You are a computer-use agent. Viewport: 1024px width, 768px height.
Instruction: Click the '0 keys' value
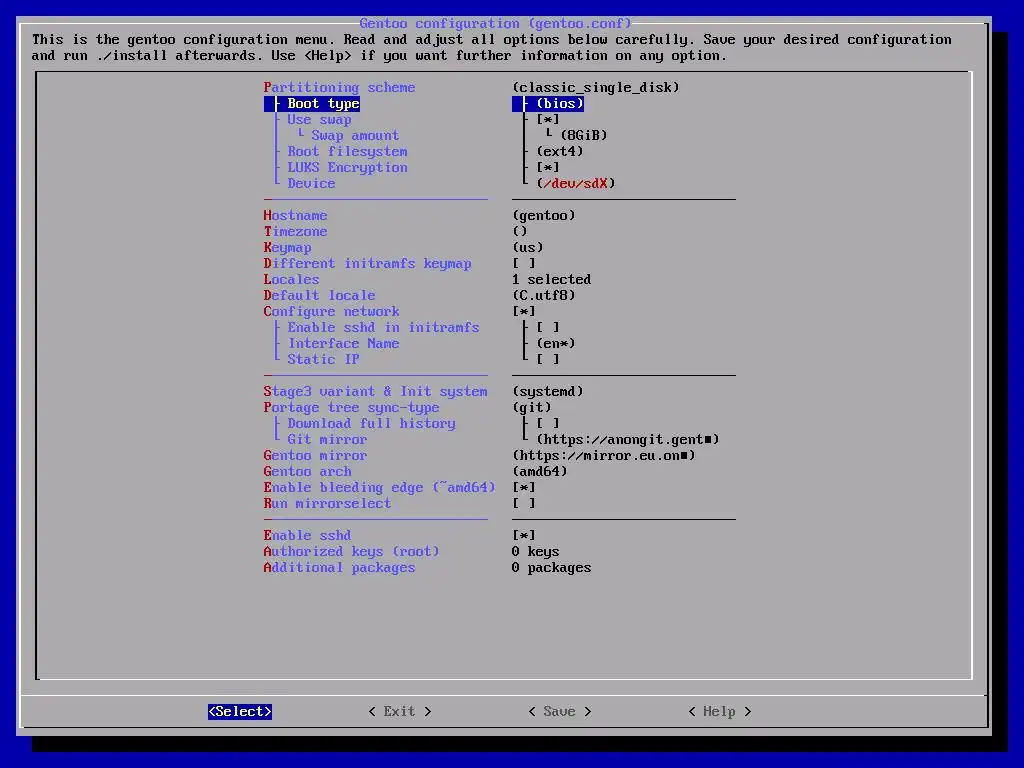[536, 551]
